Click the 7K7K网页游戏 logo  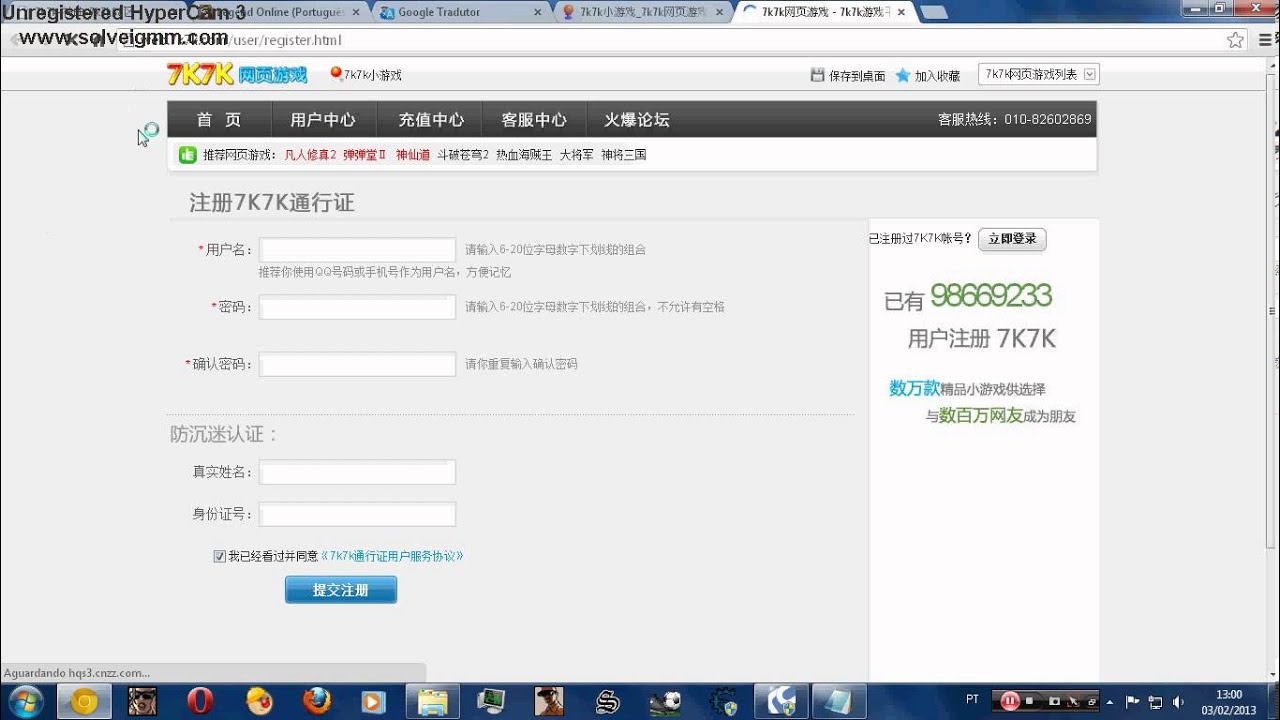click(x=237, y=74)
